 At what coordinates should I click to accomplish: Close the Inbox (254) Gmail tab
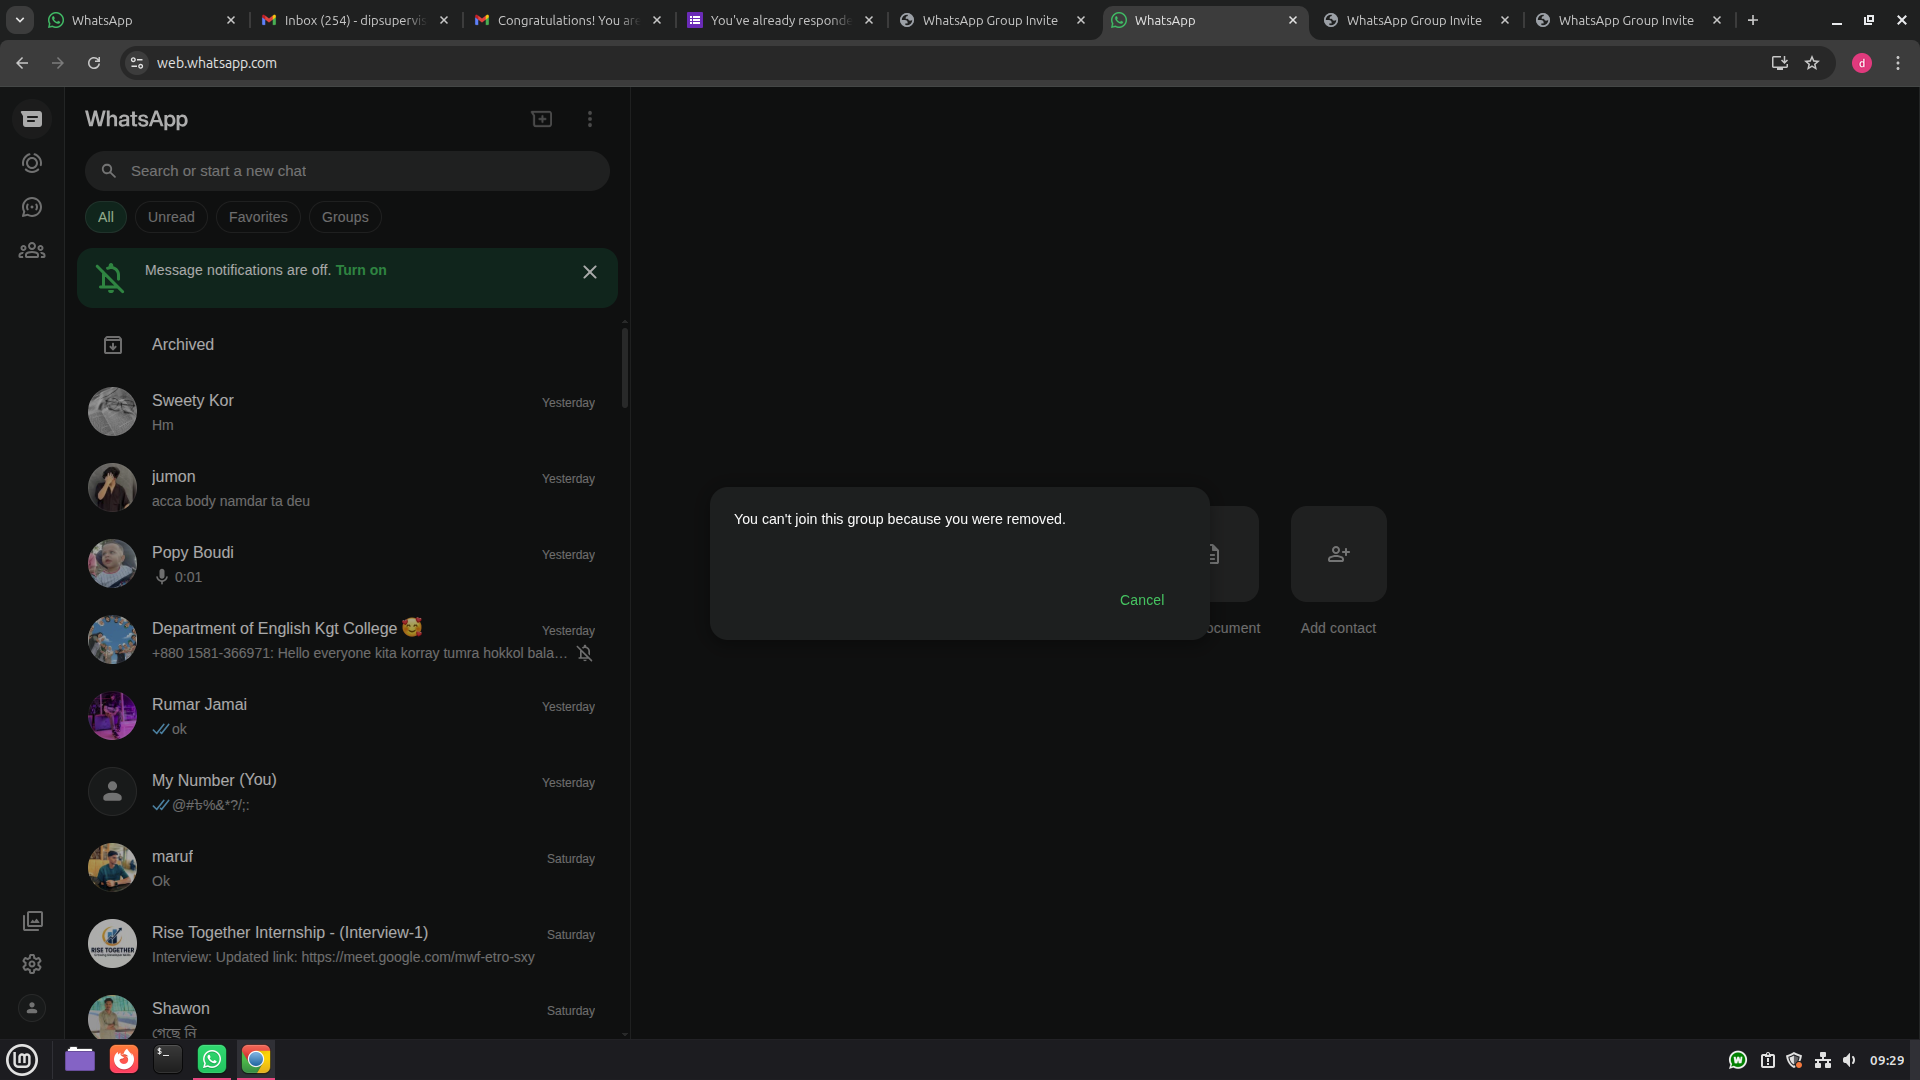444,20
